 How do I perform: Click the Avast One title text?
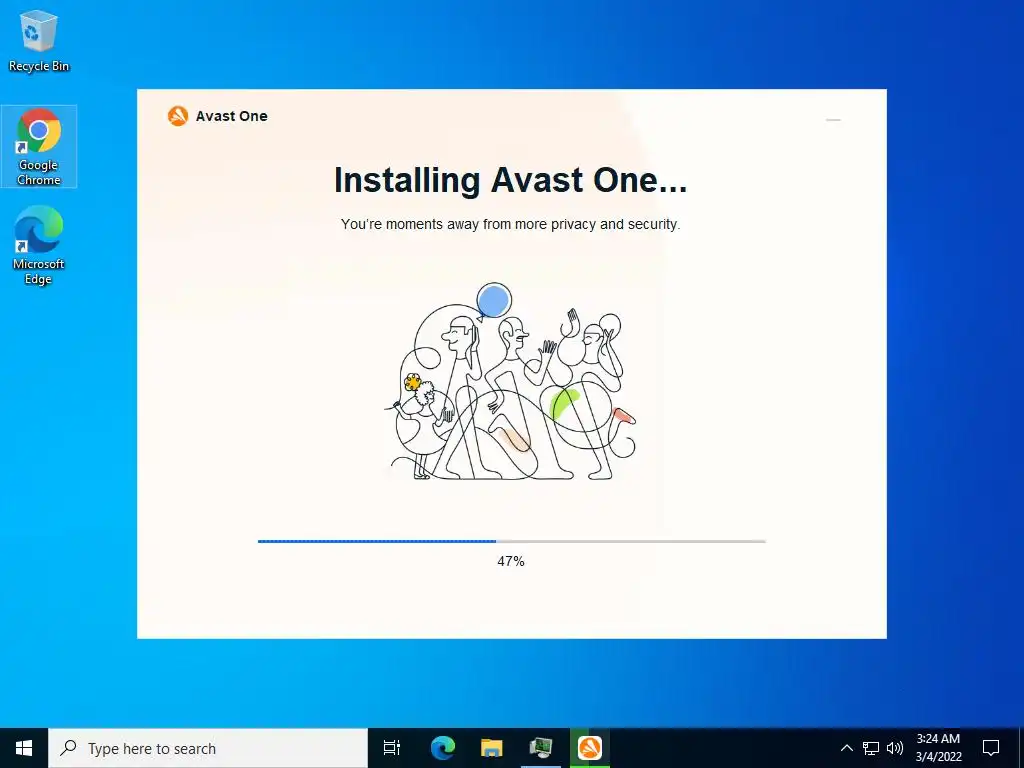point(232,116)
